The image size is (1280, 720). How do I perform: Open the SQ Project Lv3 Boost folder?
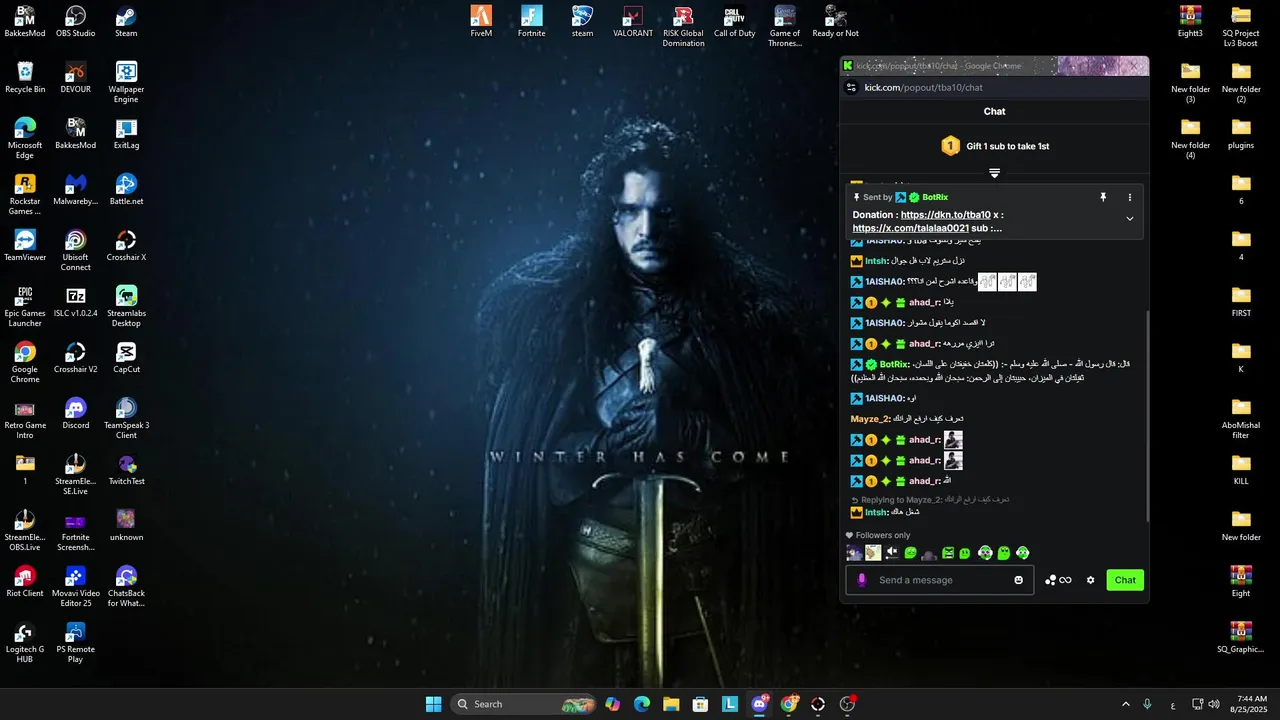(x=1241, y=26)
